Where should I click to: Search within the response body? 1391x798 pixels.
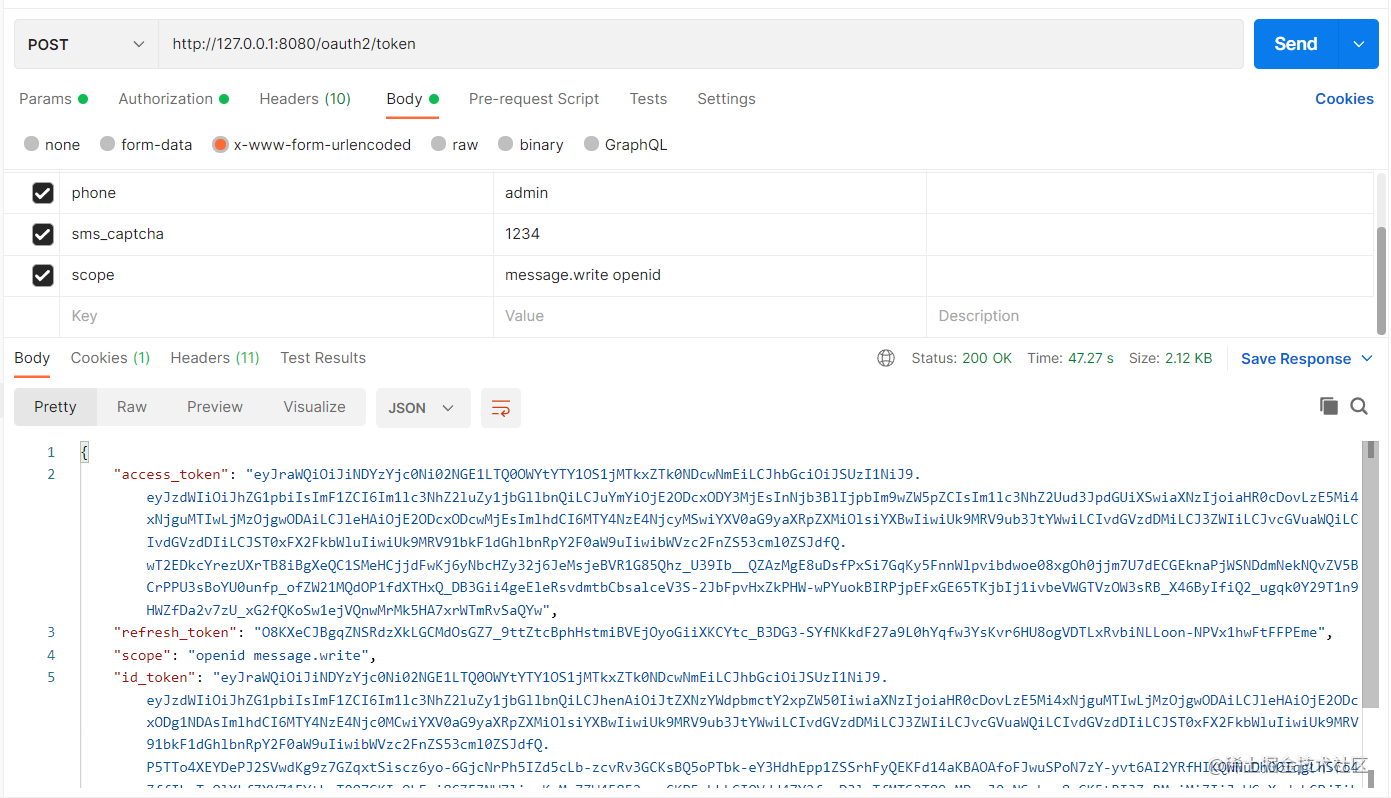click(1359, 406)
